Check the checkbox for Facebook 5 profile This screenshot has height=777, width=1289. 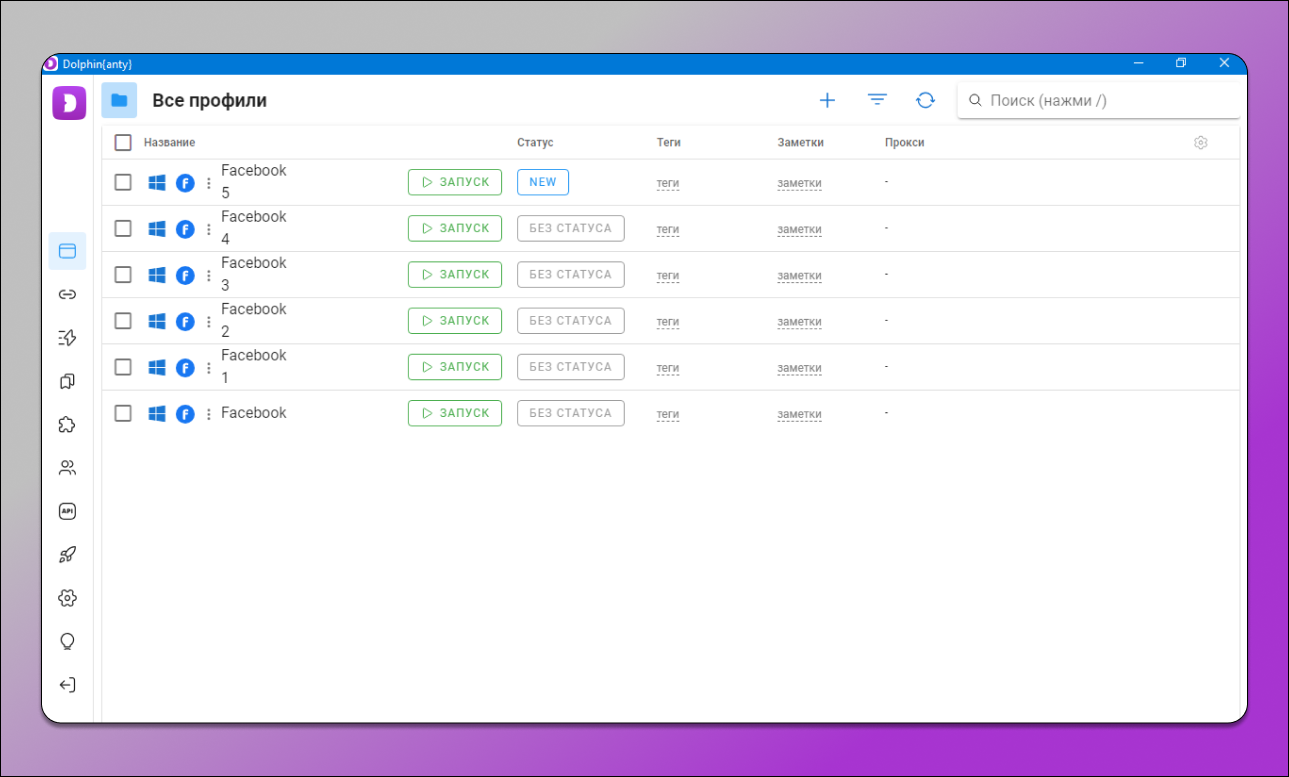[x=123, y=182]
